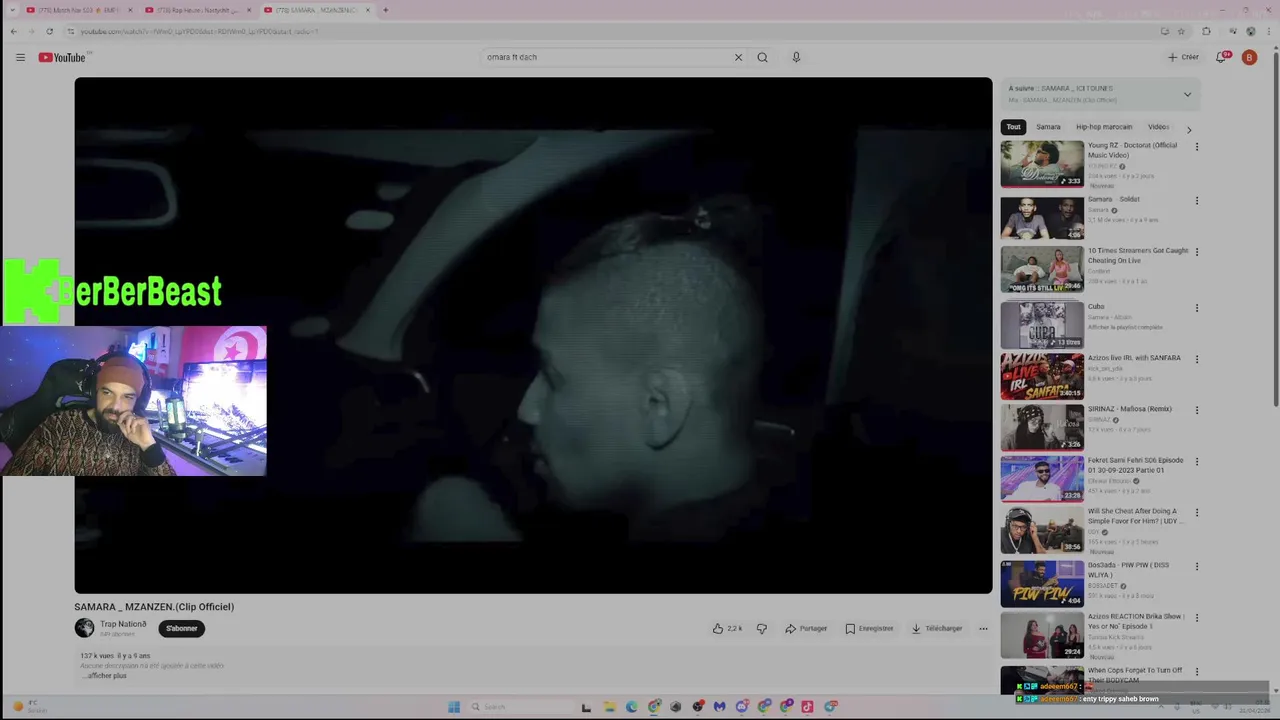Open Young RZ Doctorat video thumbnail
This screenshot has width=1280, height=720.
point(1042,163)
